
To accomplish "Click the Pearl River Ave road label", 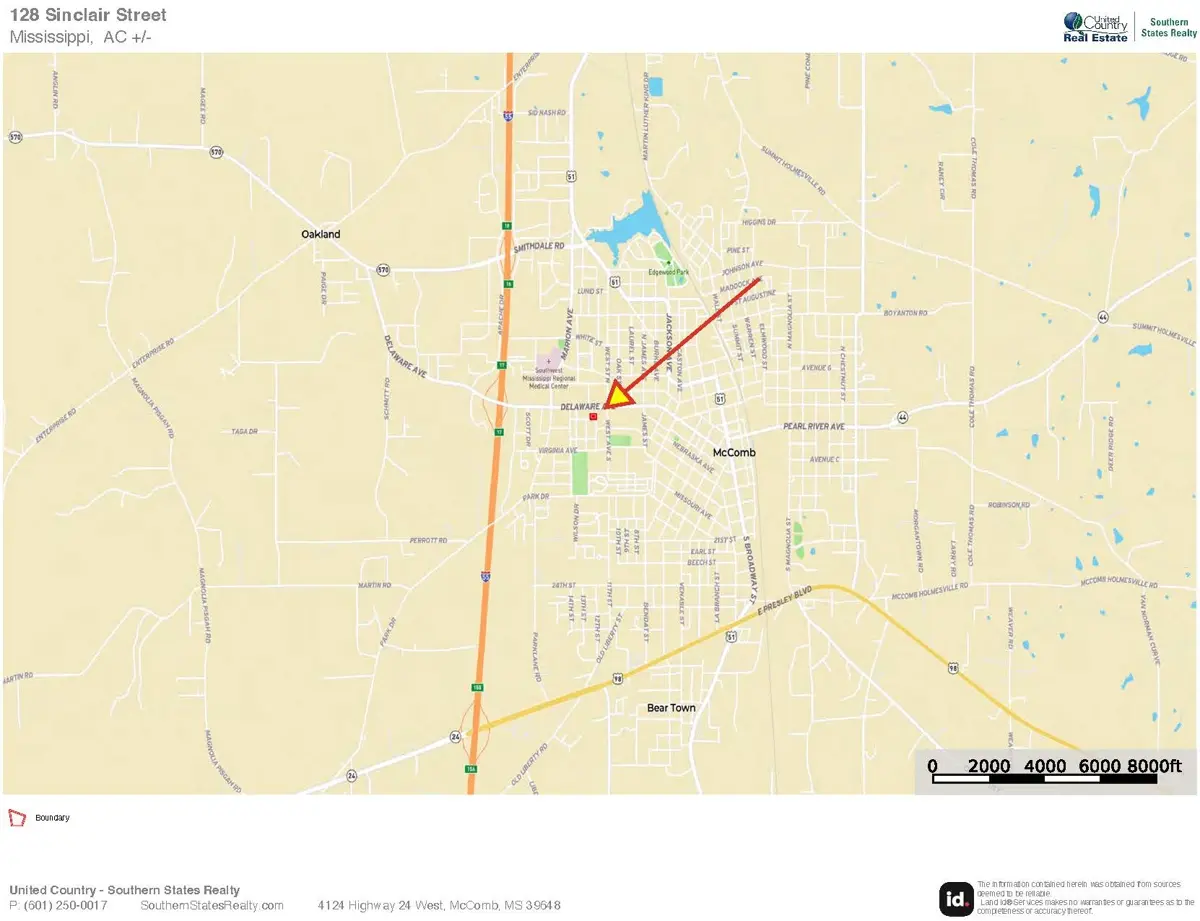I will click(816, 427).
